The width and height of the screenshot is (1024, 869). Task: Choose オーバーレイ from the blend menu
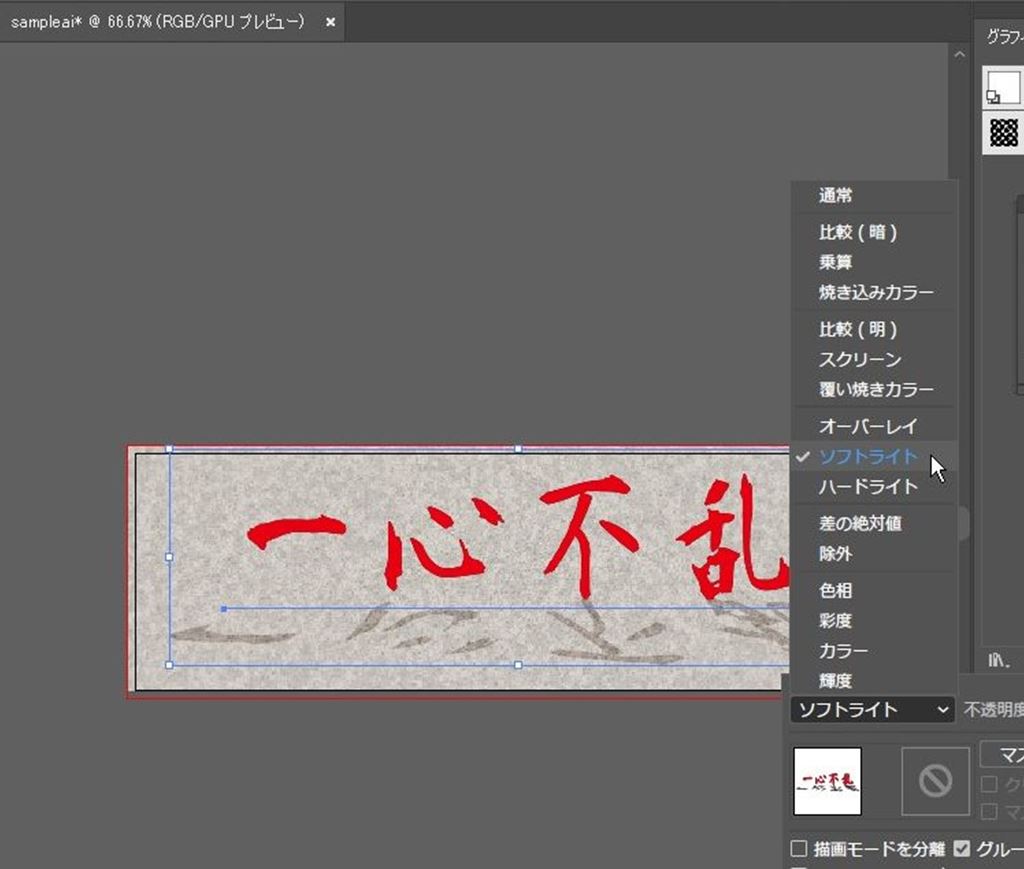point(867,426)
